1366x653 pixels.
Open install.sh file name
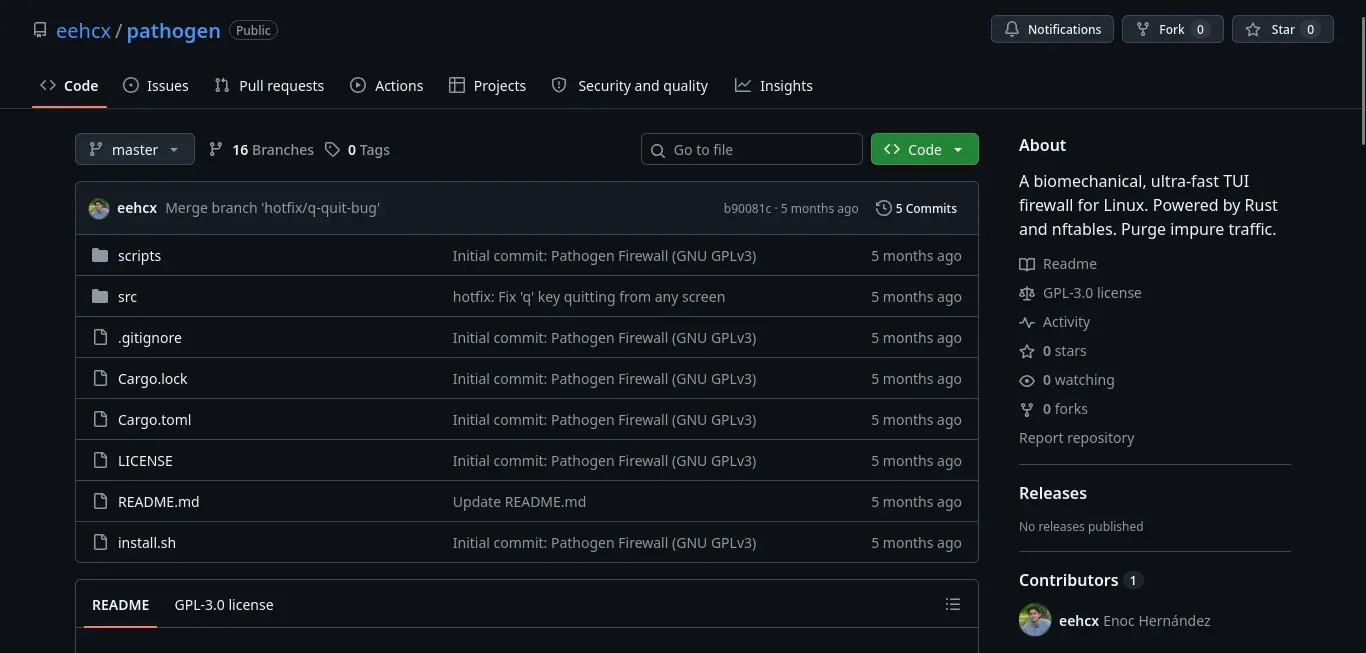tap(147, 543)
